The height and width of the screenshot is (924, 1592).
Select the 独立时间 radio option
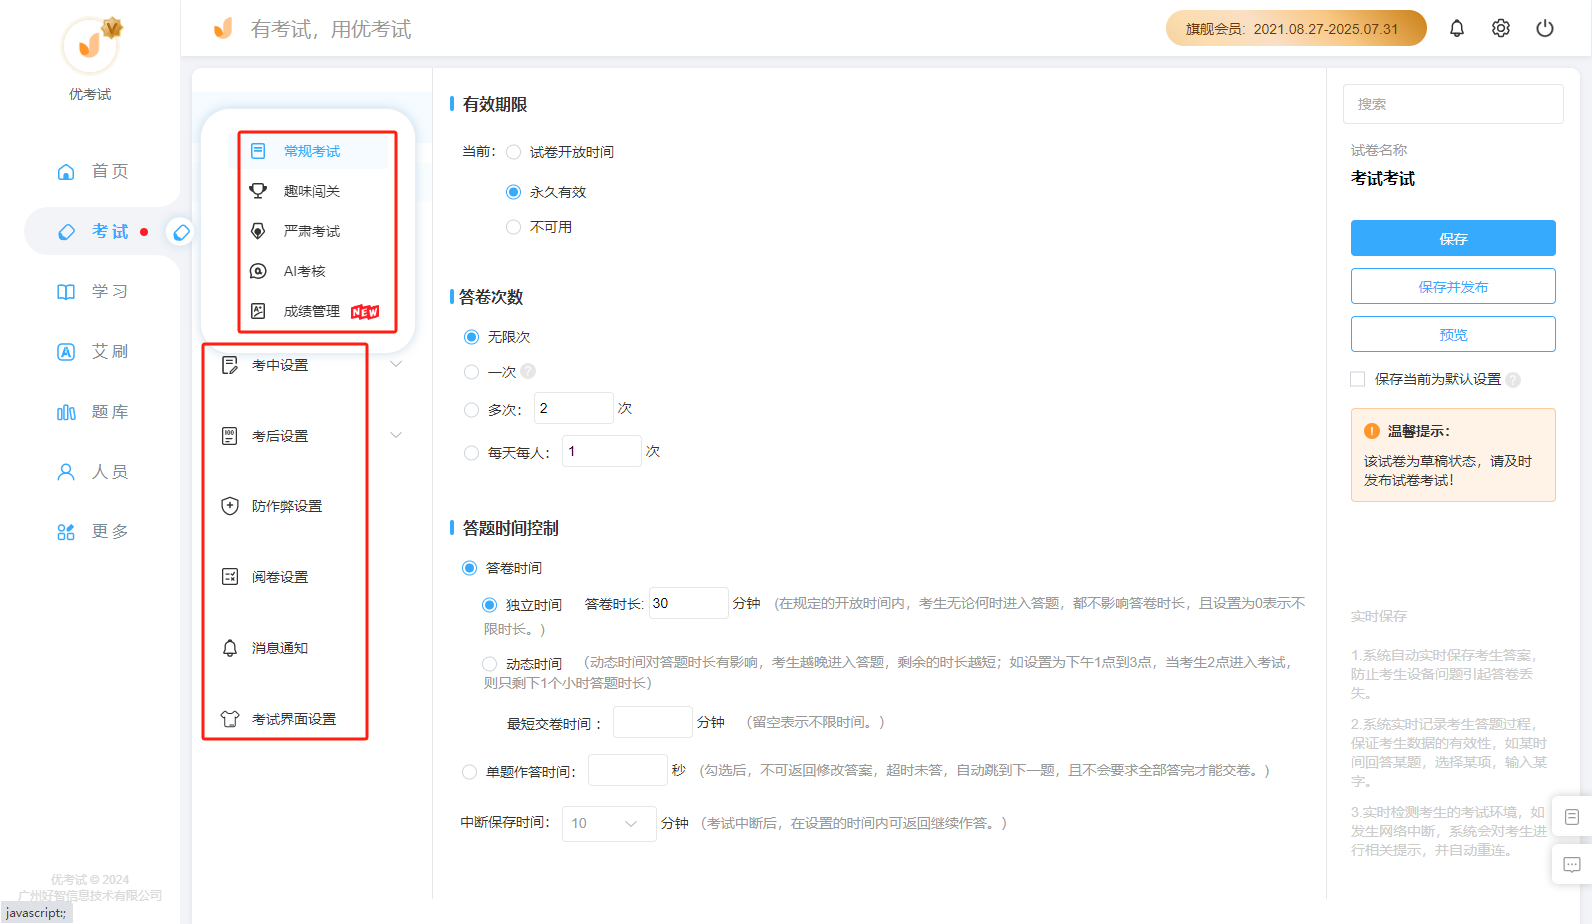[489, 605]
